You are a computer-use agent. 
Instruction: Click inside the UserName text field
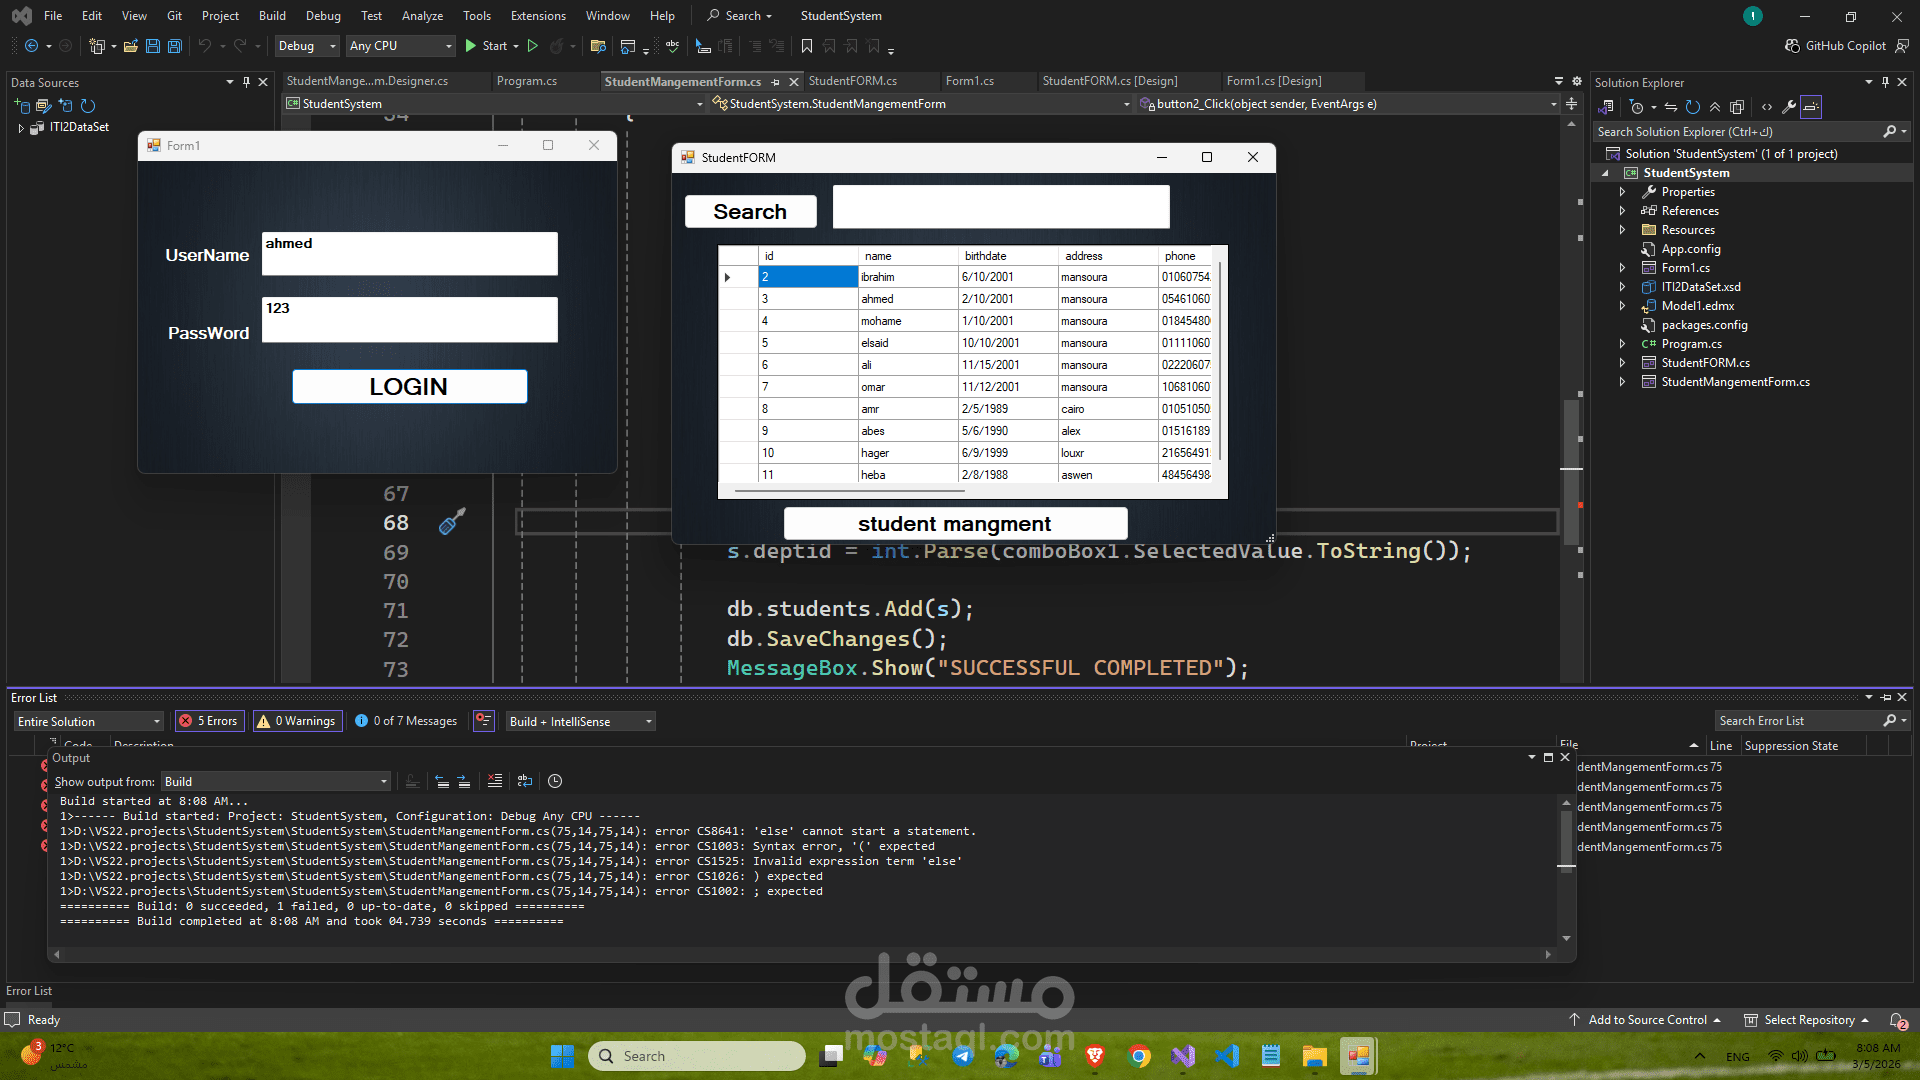409,253
